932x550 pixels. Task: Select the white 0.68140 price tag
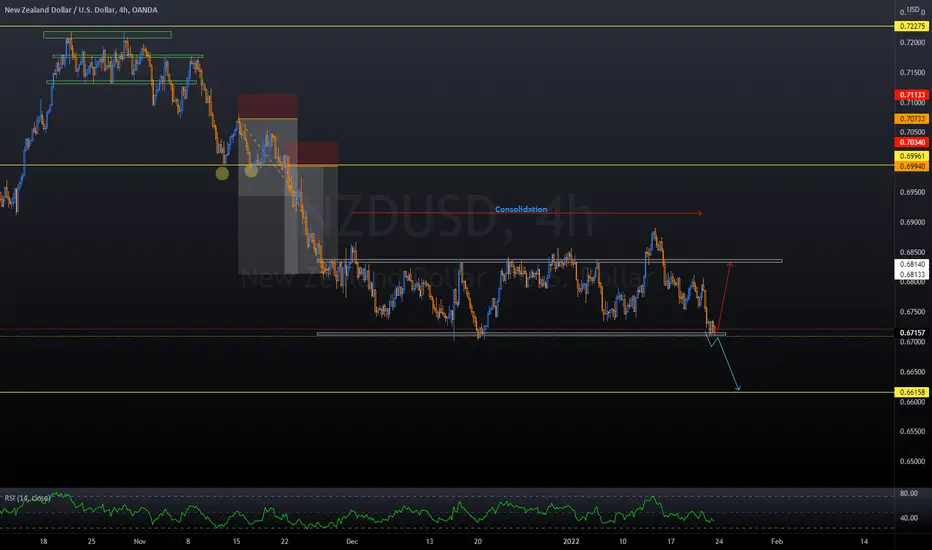tap(912, 264)
